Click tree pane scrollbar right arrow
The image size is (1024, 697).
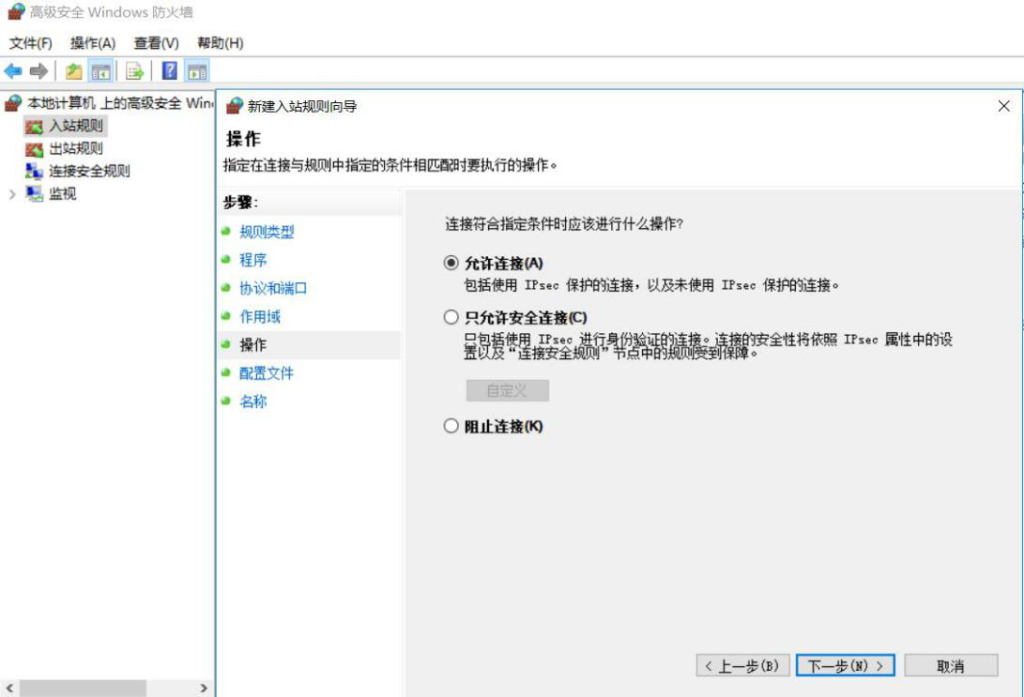pos(204,688)
